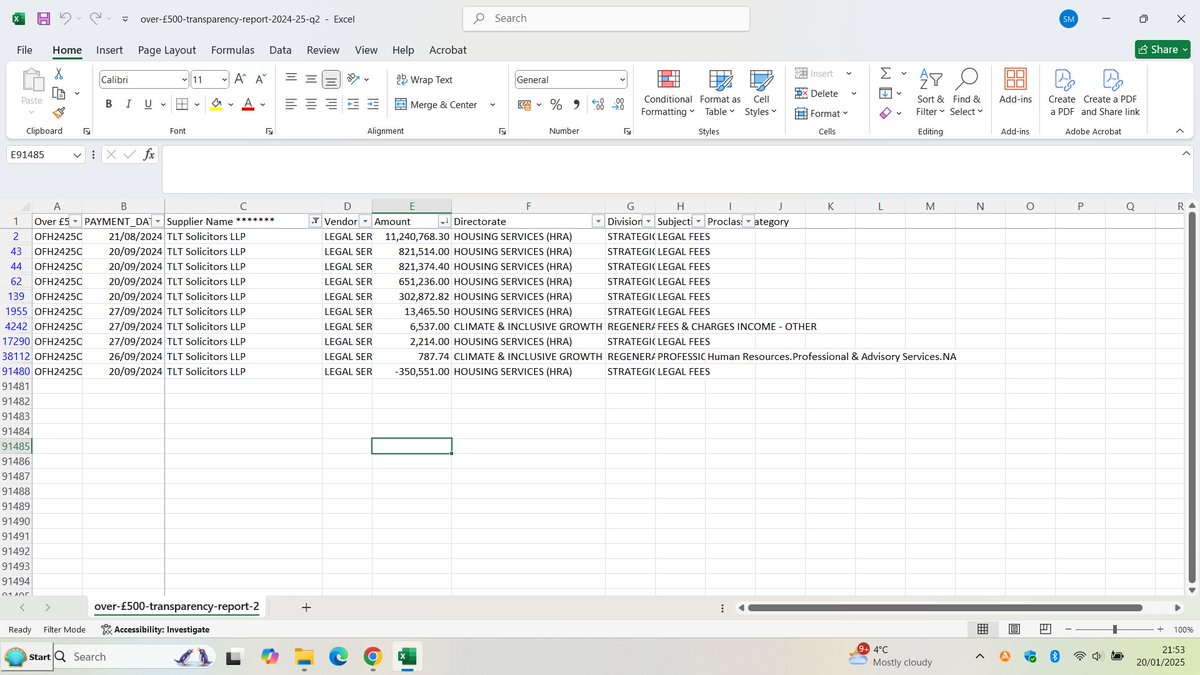Apply Comma Style format
Screen dimensions: 1200x675
pyautogui.click(x=576, y=104)
